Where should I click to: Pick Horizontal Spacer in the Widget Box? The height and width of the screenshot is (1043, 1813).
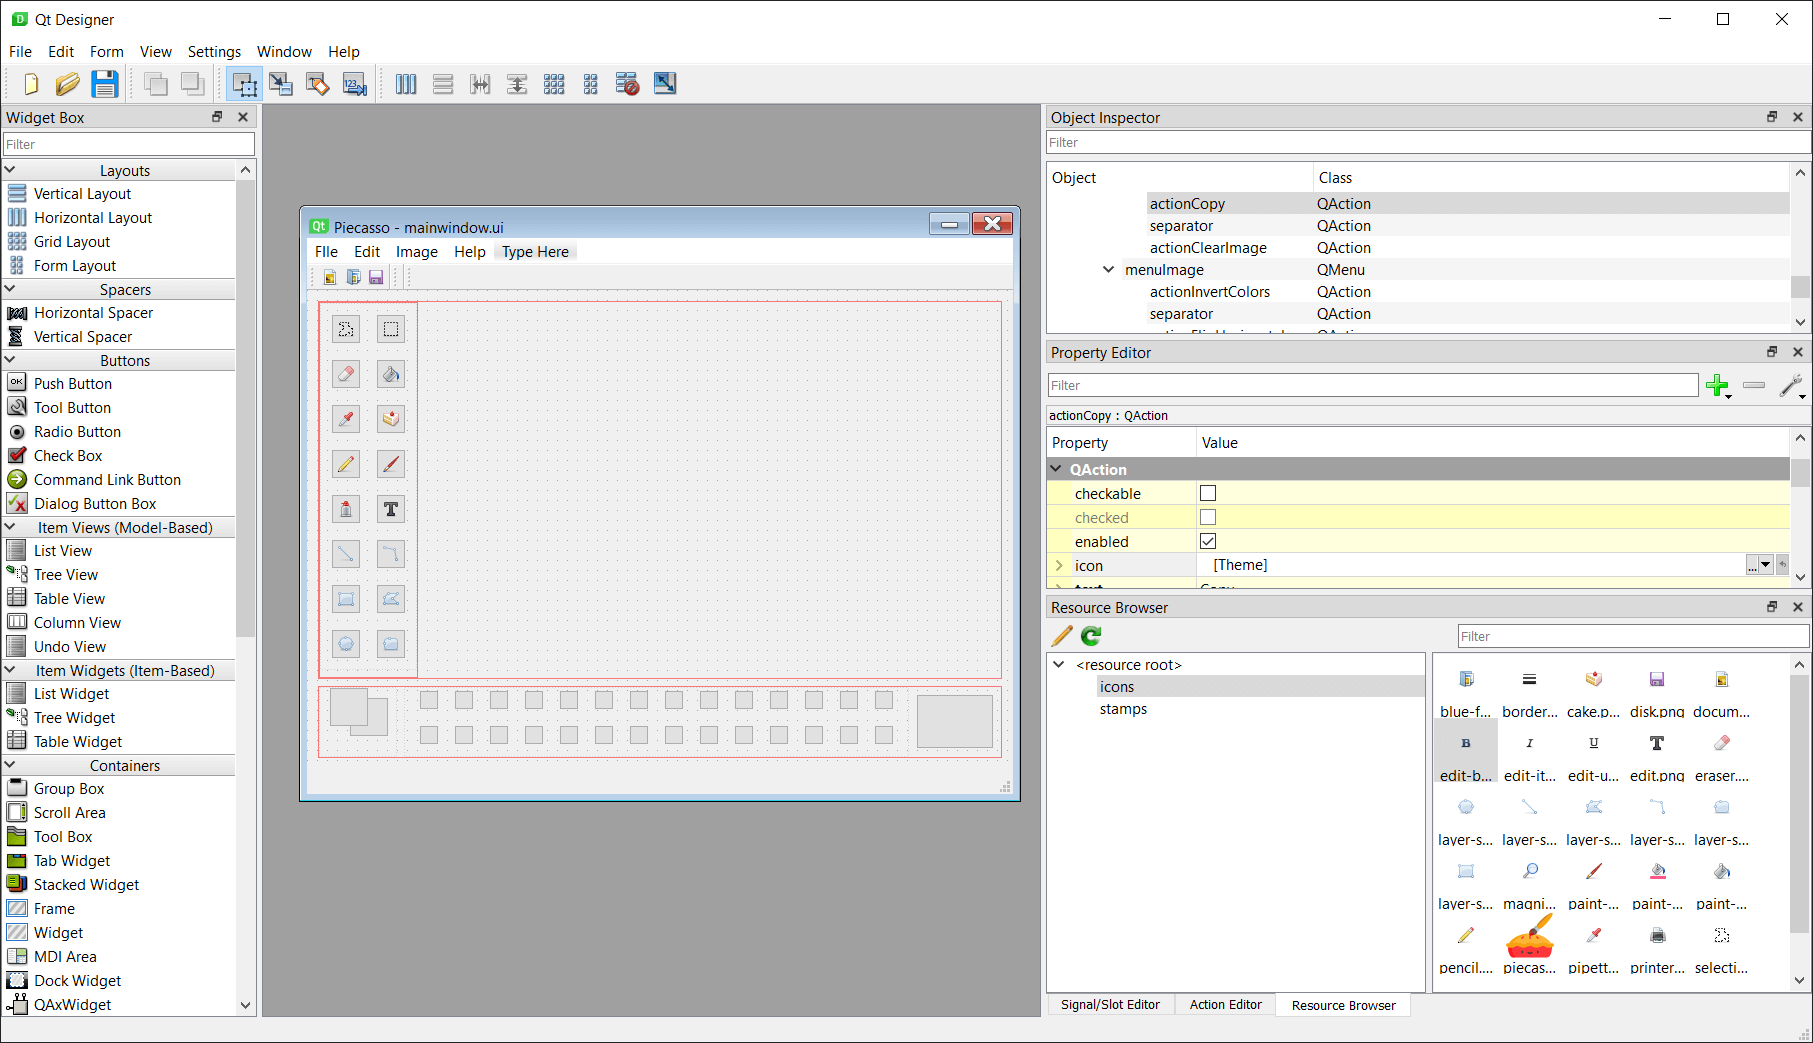[93, 313]
